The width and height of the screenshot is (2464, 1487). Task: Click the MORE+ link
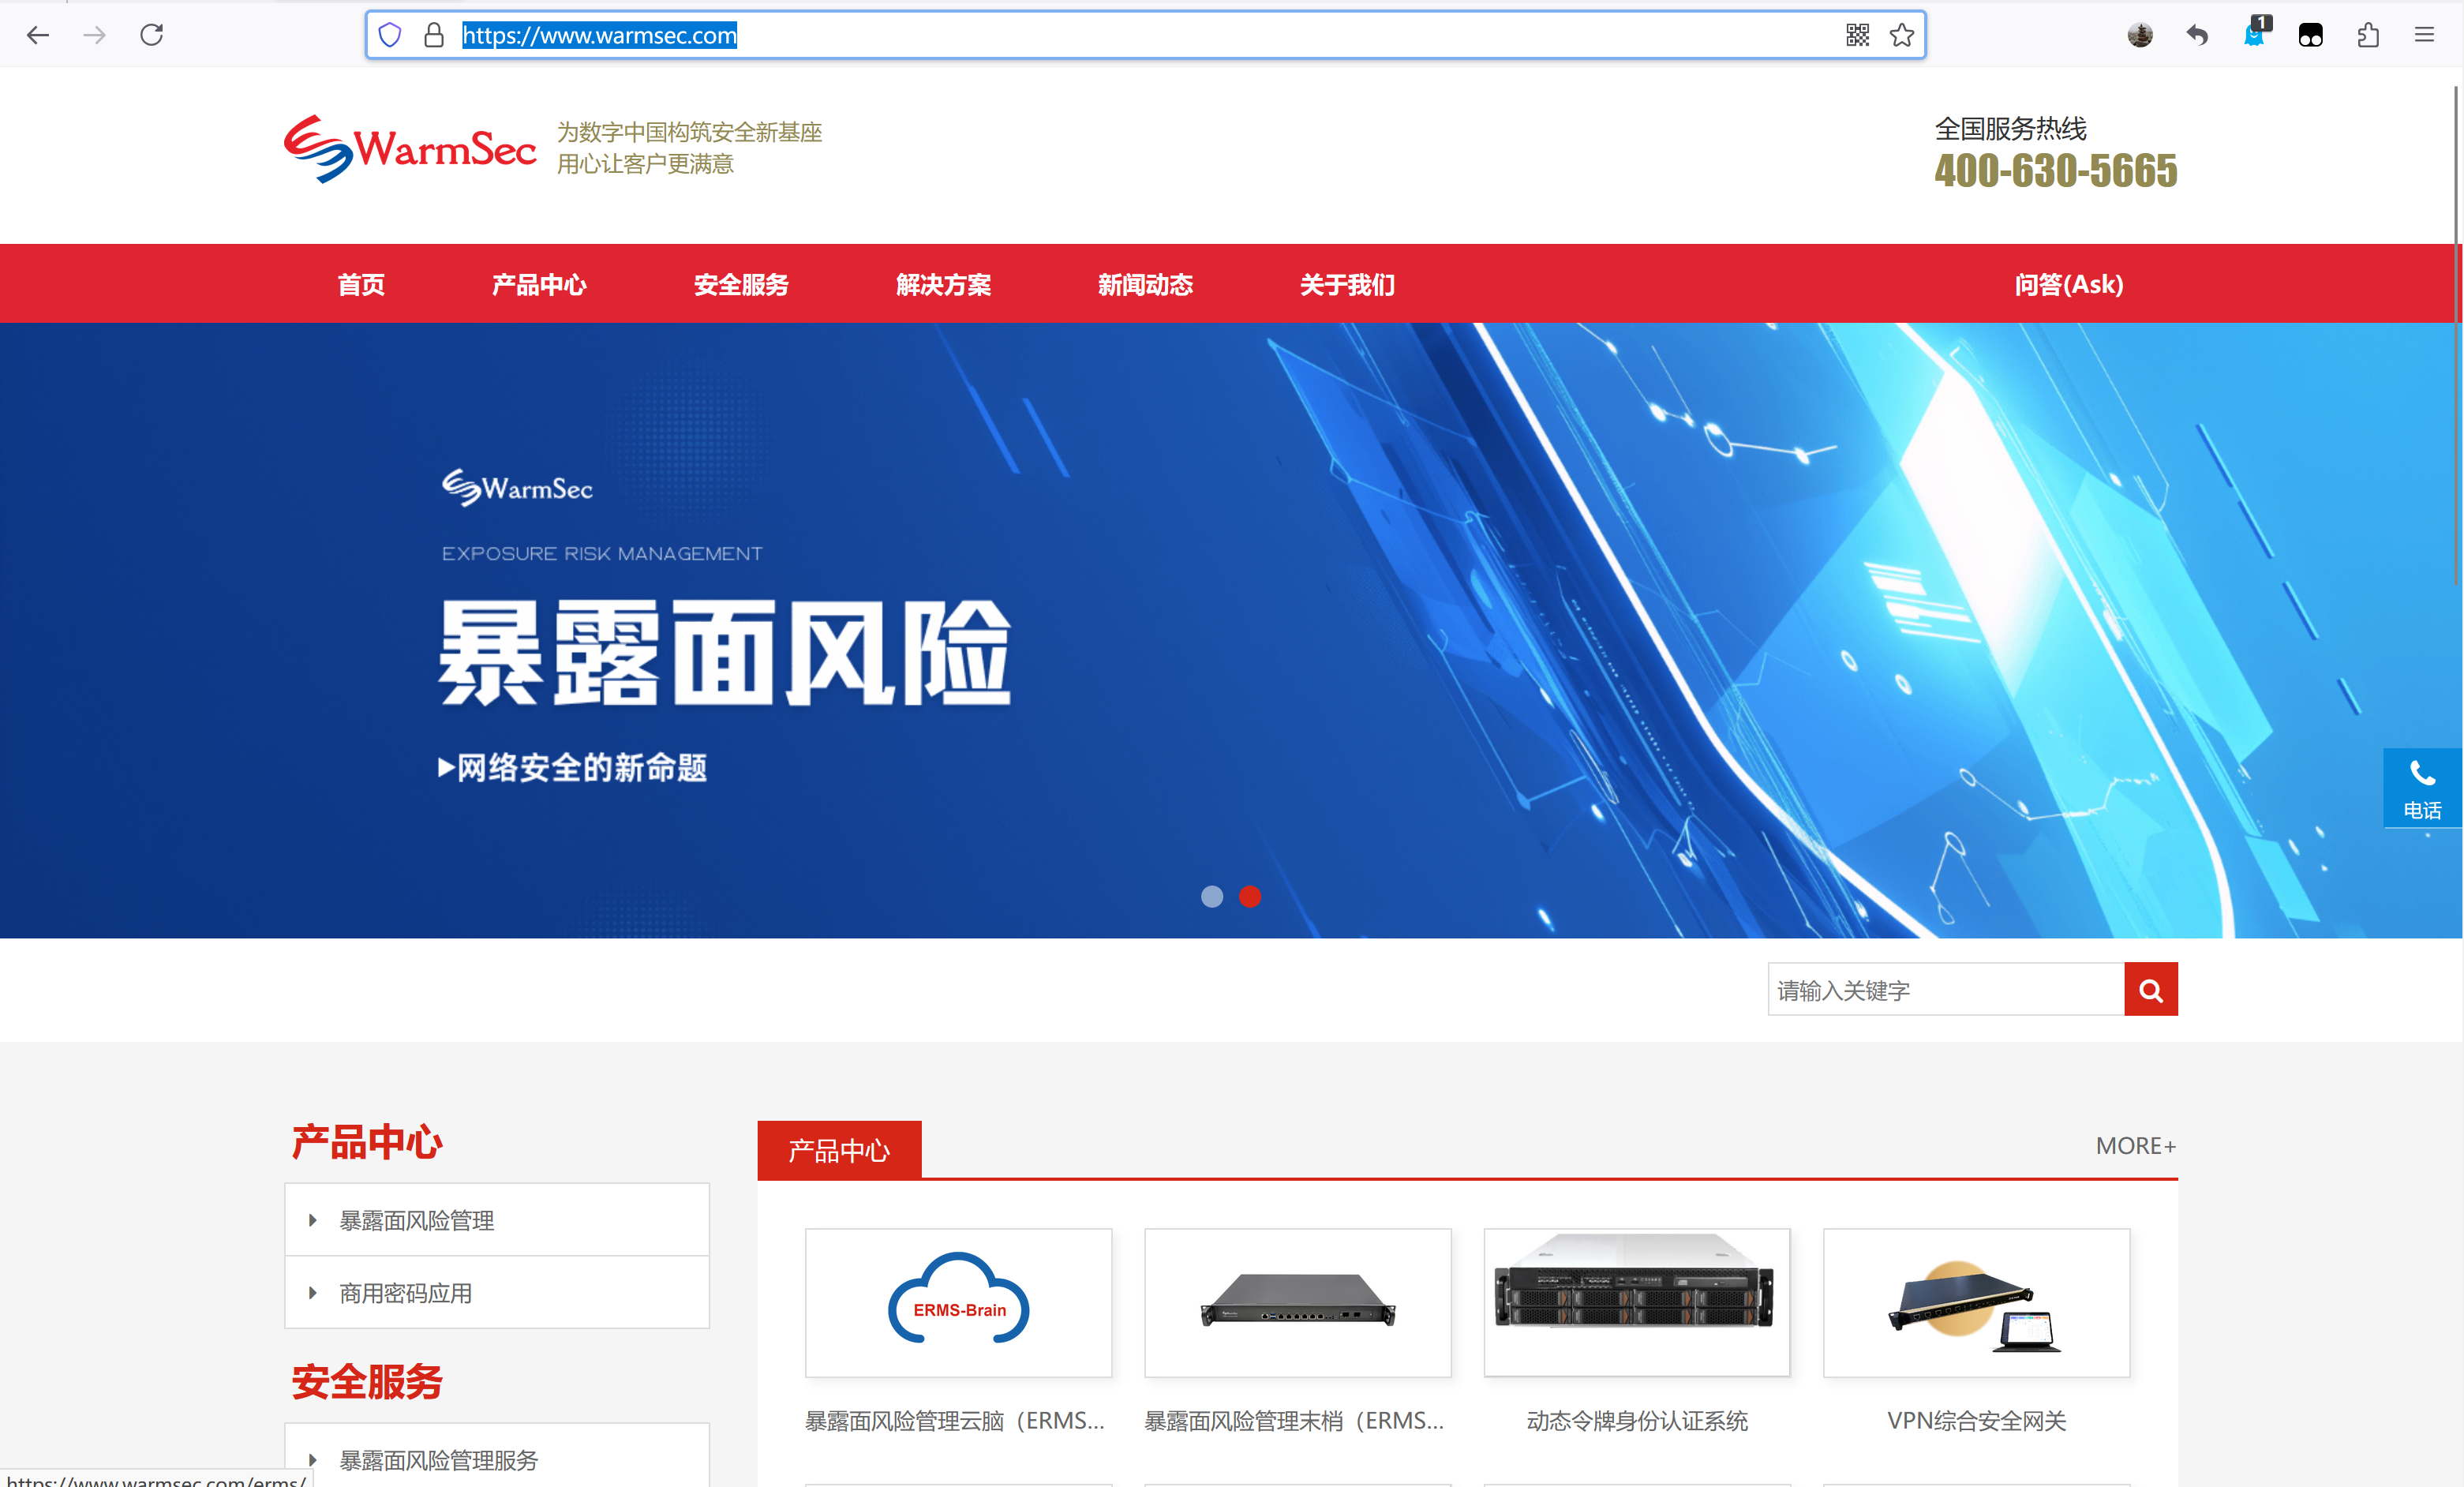tap(2135, 1145)
